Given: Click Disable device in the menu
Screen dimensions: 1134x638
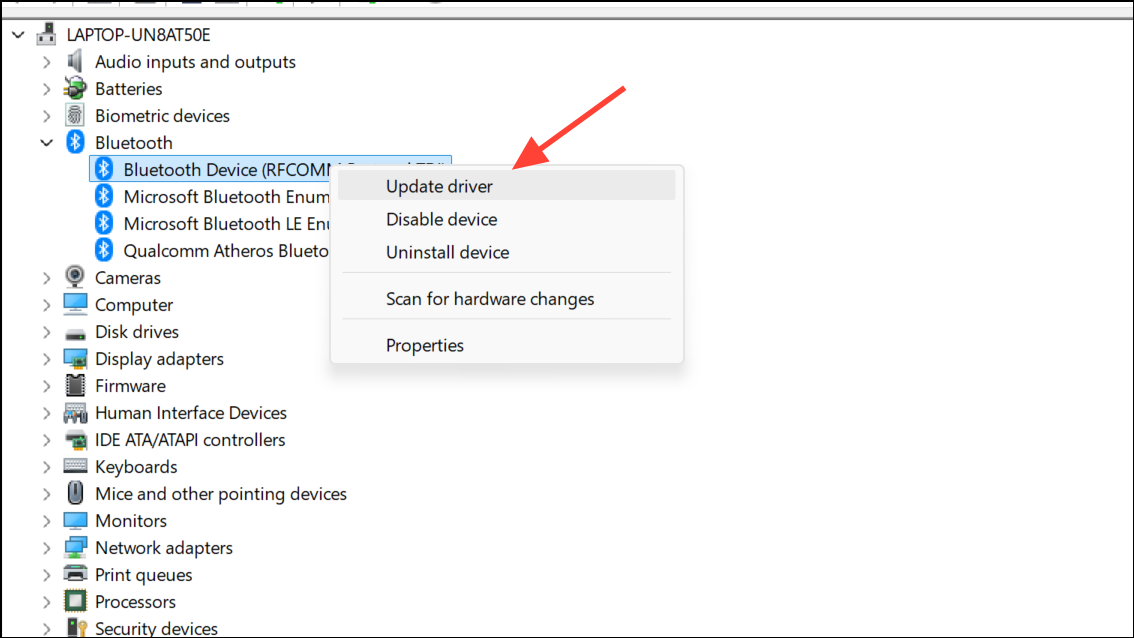Looking at the screenshot, I should [441, 219].
